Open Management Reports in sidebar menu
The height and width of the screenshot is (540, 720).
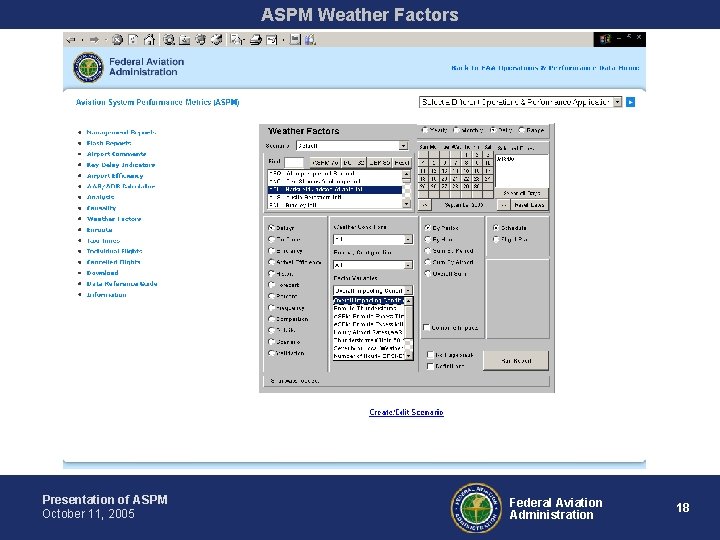pyautogui.click(x=121, y=132)
